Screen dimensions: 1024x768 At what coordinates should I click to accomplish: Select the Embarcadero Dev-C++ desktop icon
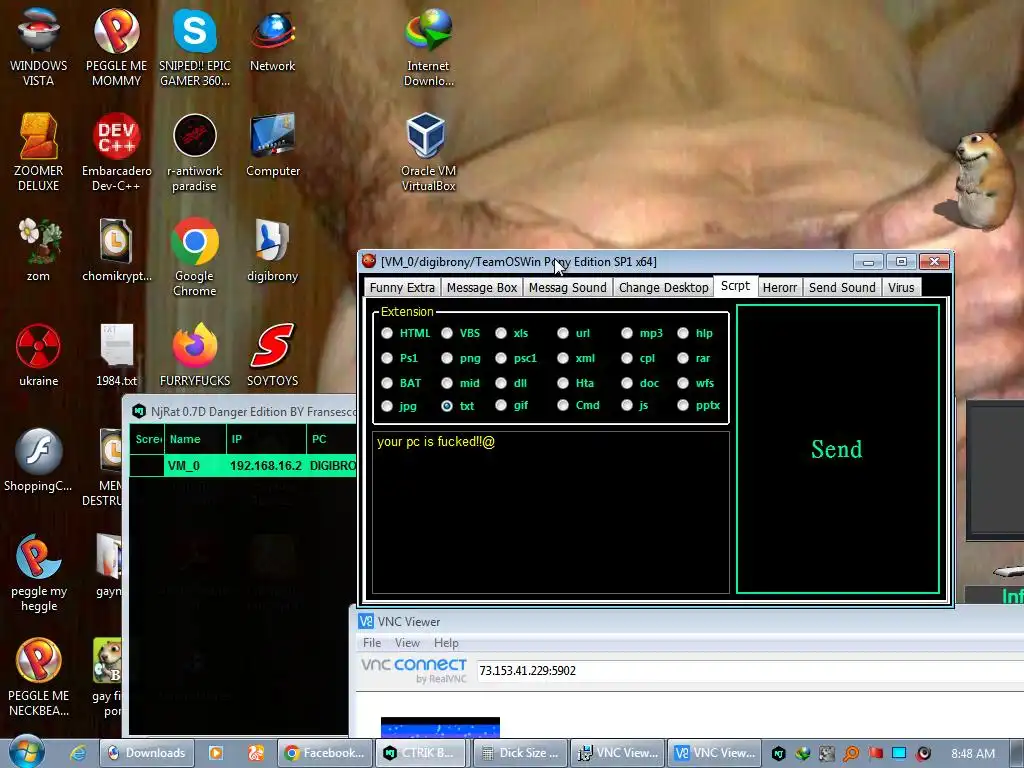(x=116, y=152)
